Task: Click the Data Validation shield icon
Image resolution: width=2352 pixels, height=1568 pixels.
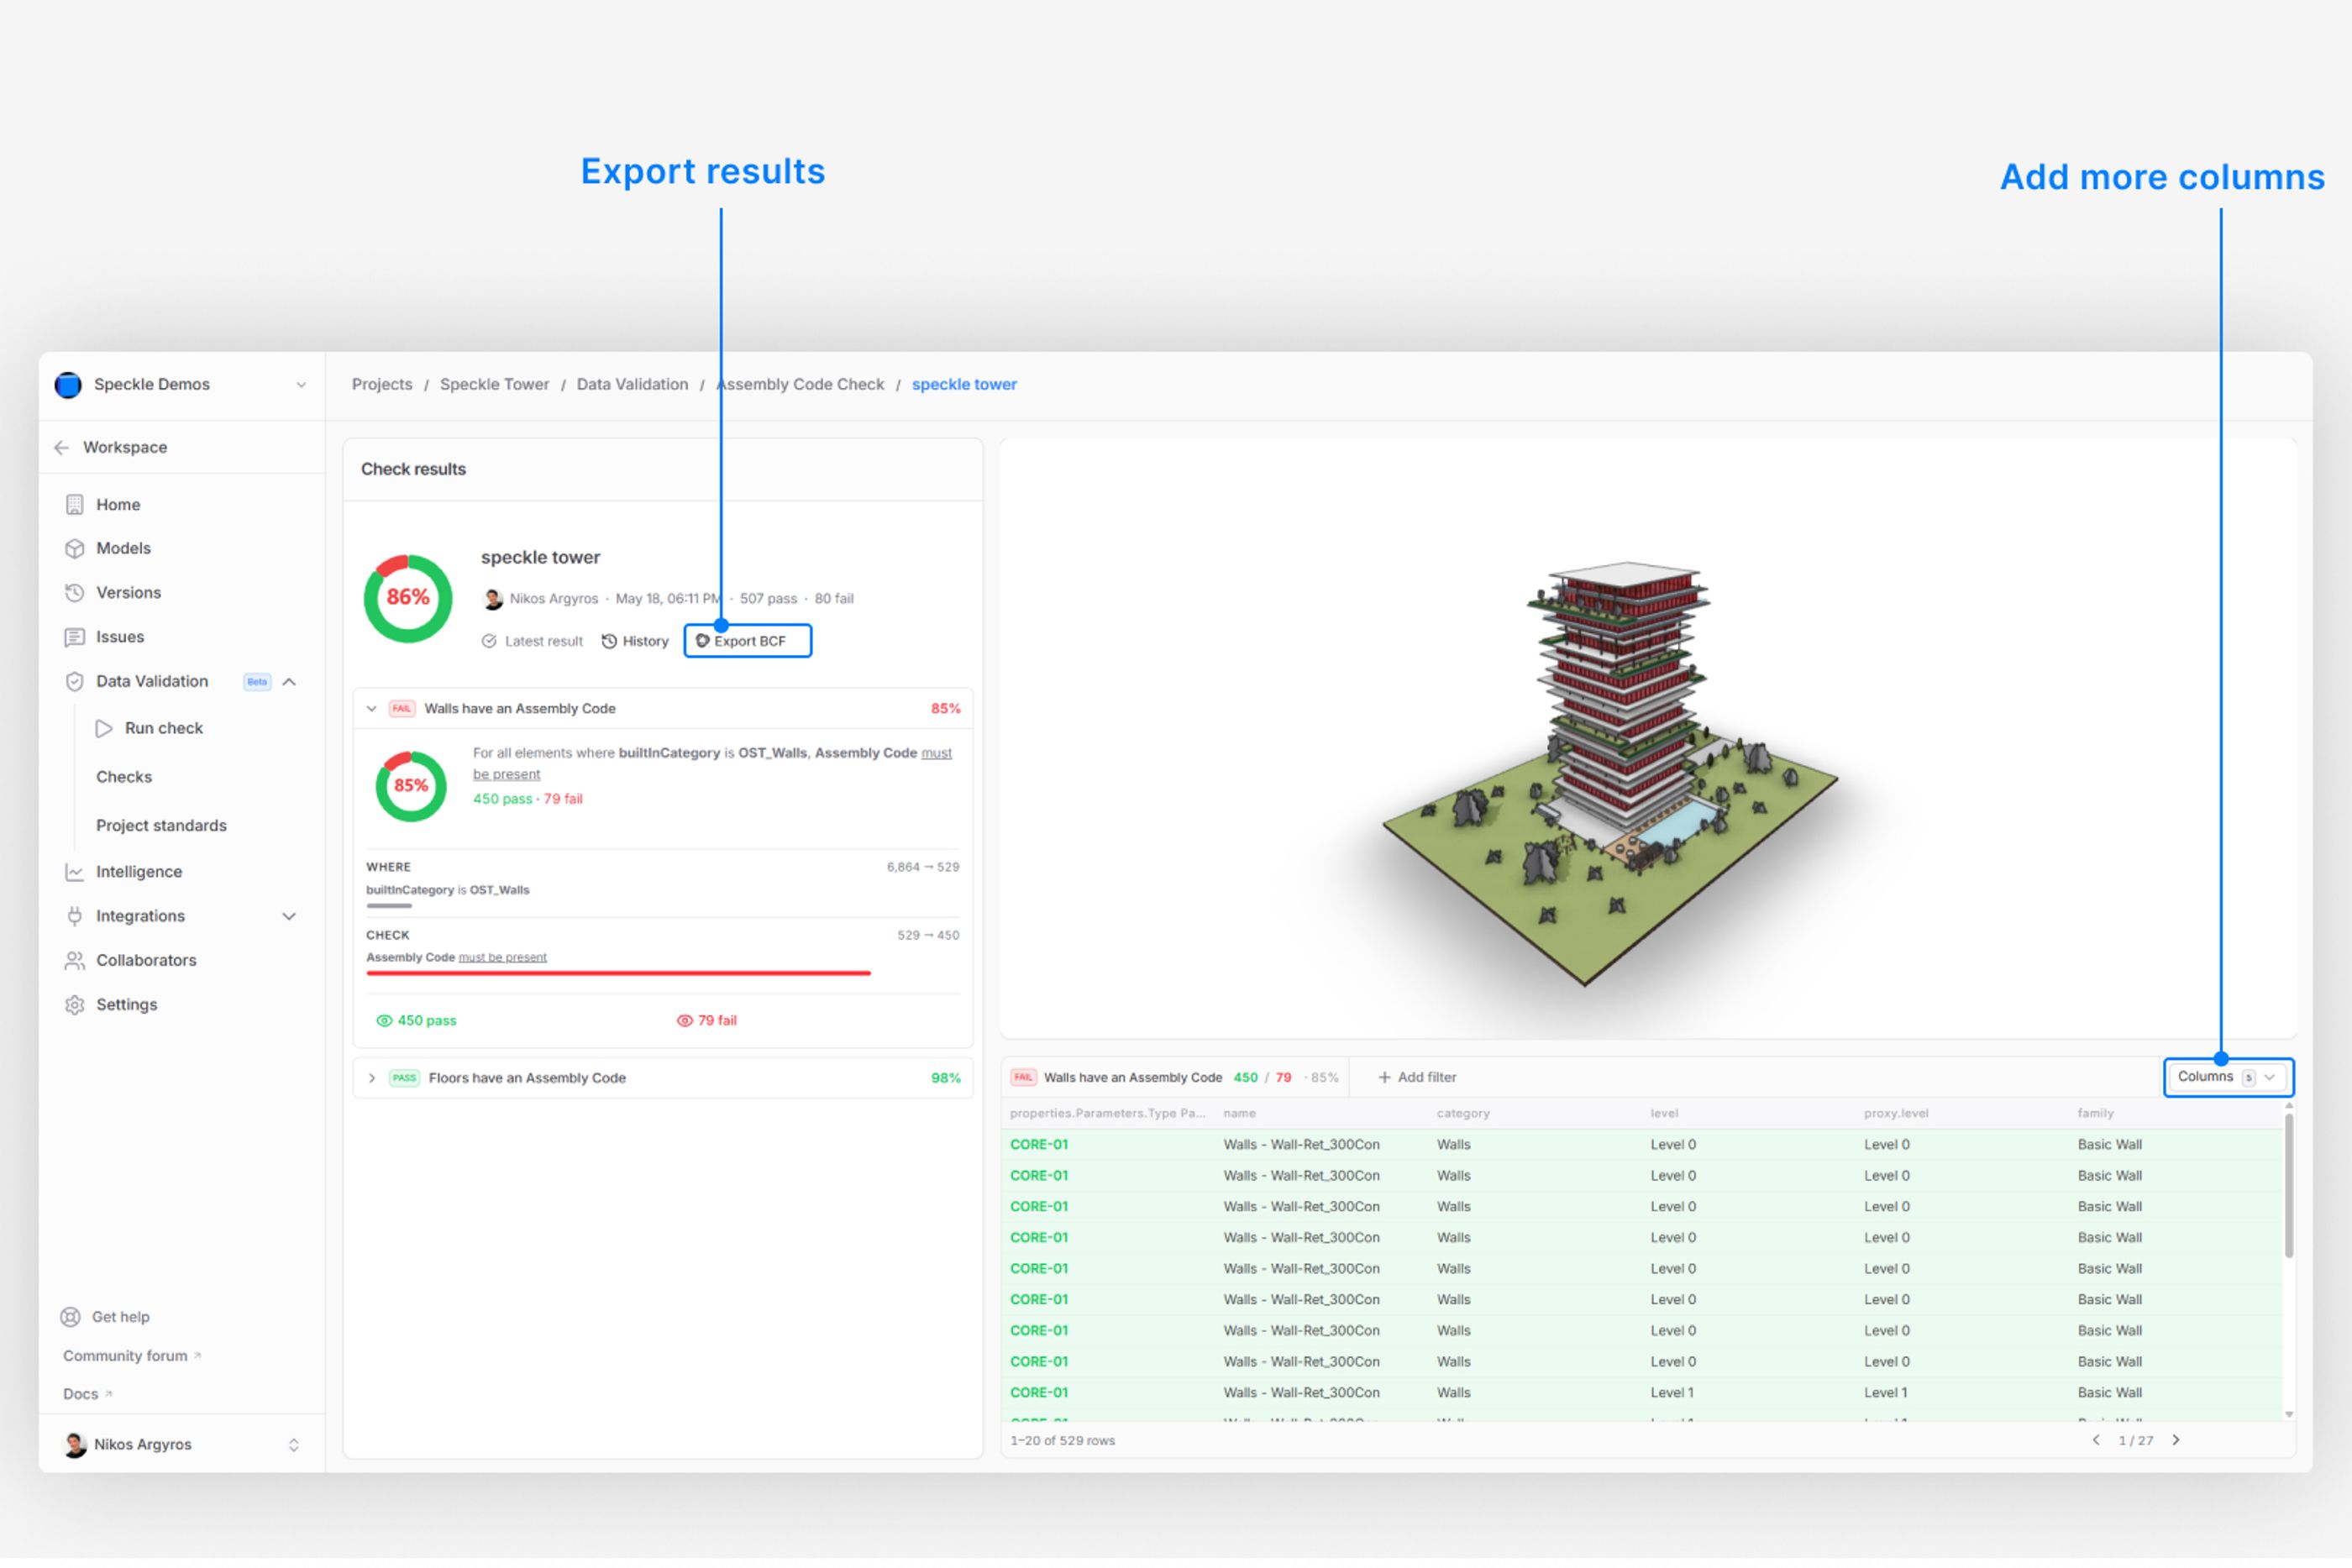Action: (75, 682)
